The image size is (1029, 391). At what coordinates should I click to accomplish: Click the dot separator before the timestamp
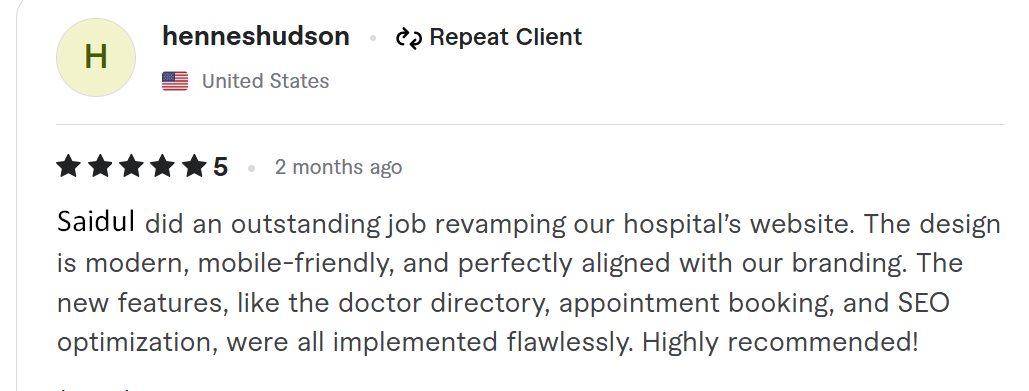coord(251,169)
